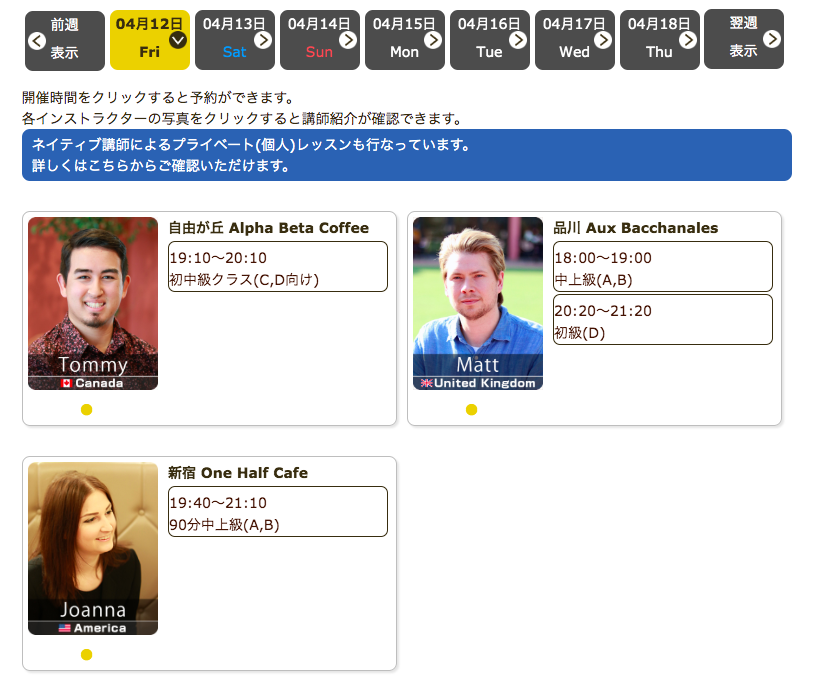Book Matt's 20:20〜21:20 初級(D) lesson
This screenshot has height=693, width=817.
[662, 320]
